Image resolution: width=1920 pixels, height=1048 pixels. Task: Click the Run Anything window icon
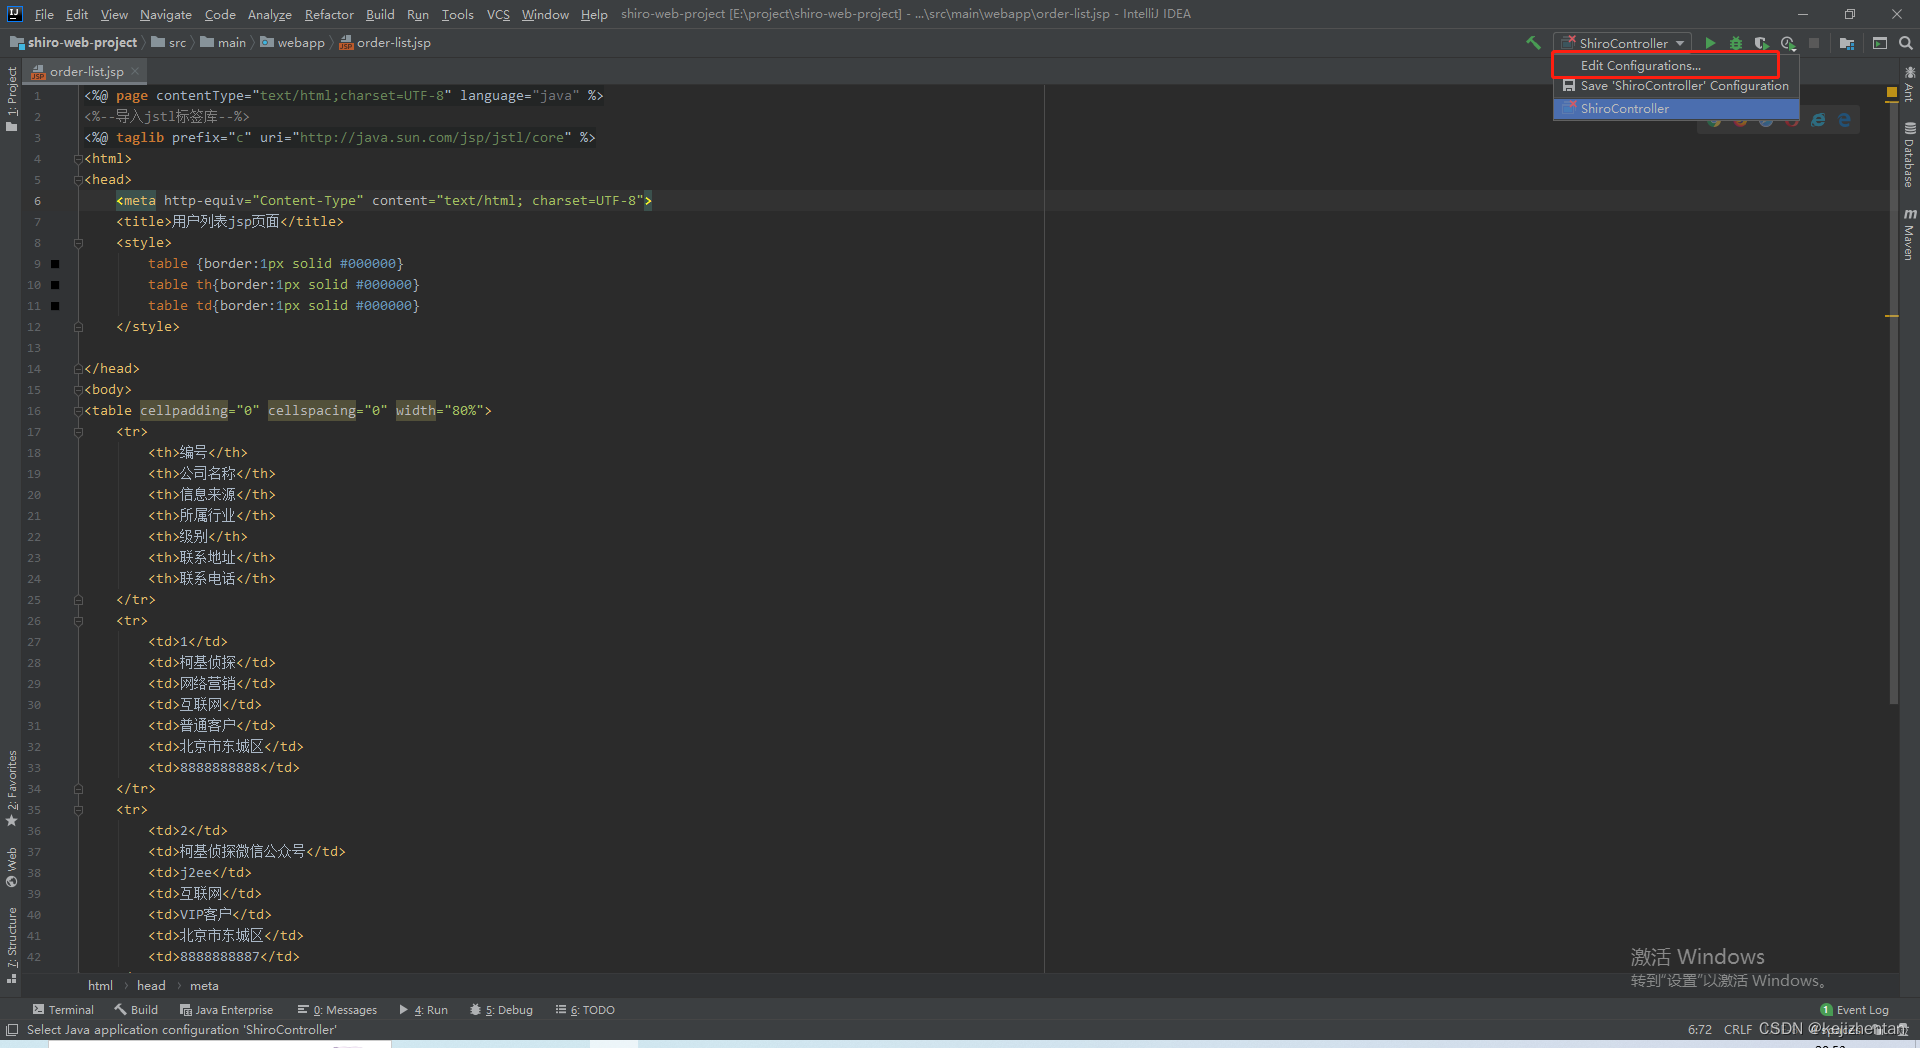click(x=1880, y=43)
